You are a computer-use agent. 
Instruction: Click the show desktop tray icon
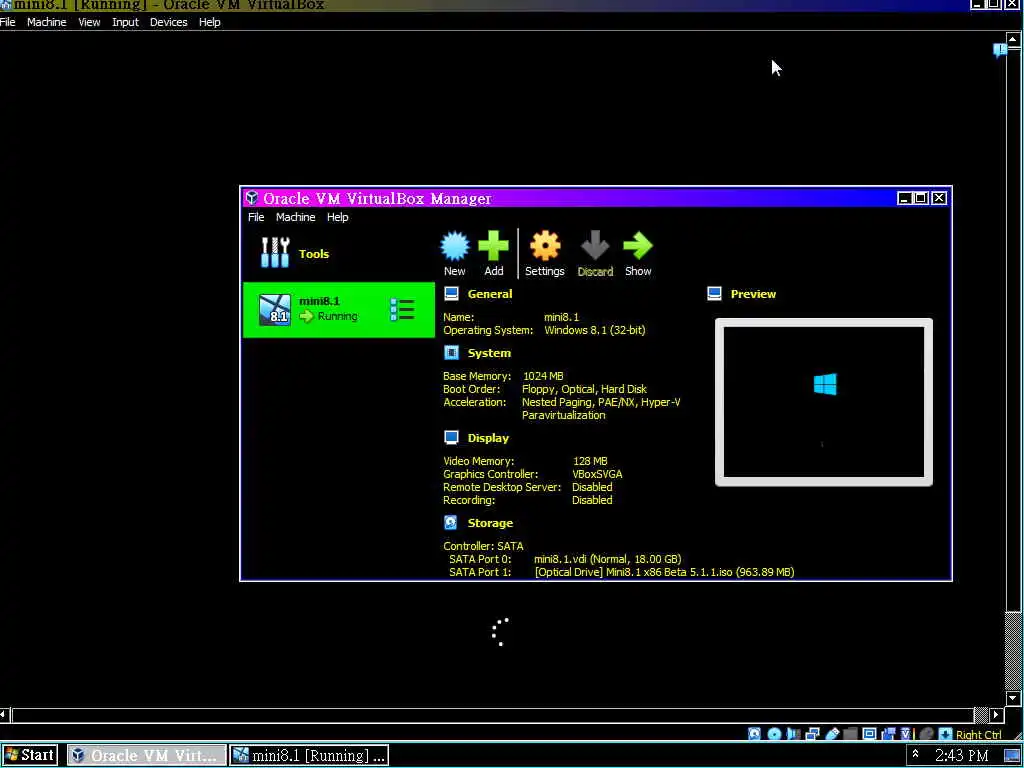point(1012,756)
